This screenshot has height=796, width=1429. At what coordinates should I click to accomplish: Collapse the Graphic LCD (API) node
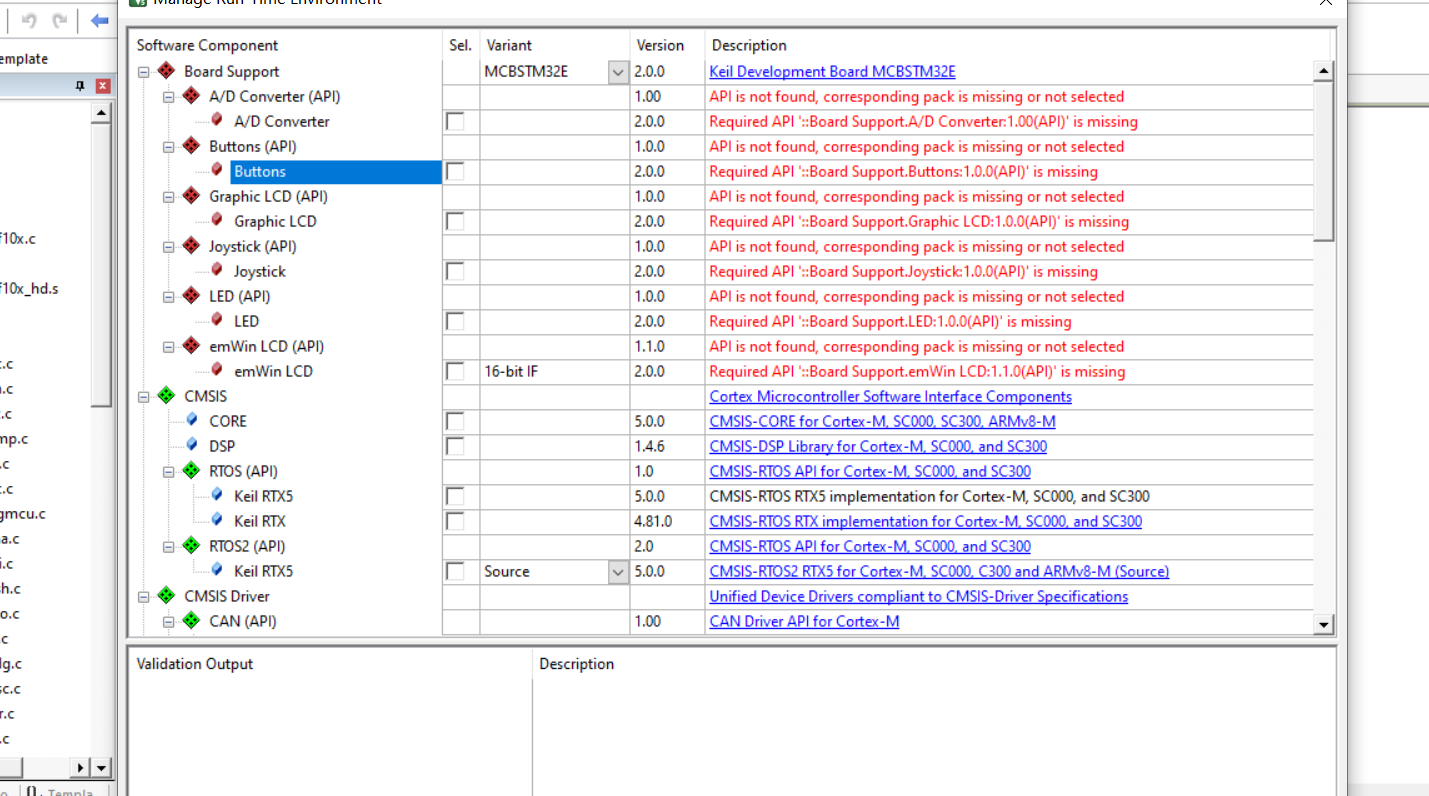[168, 197]
